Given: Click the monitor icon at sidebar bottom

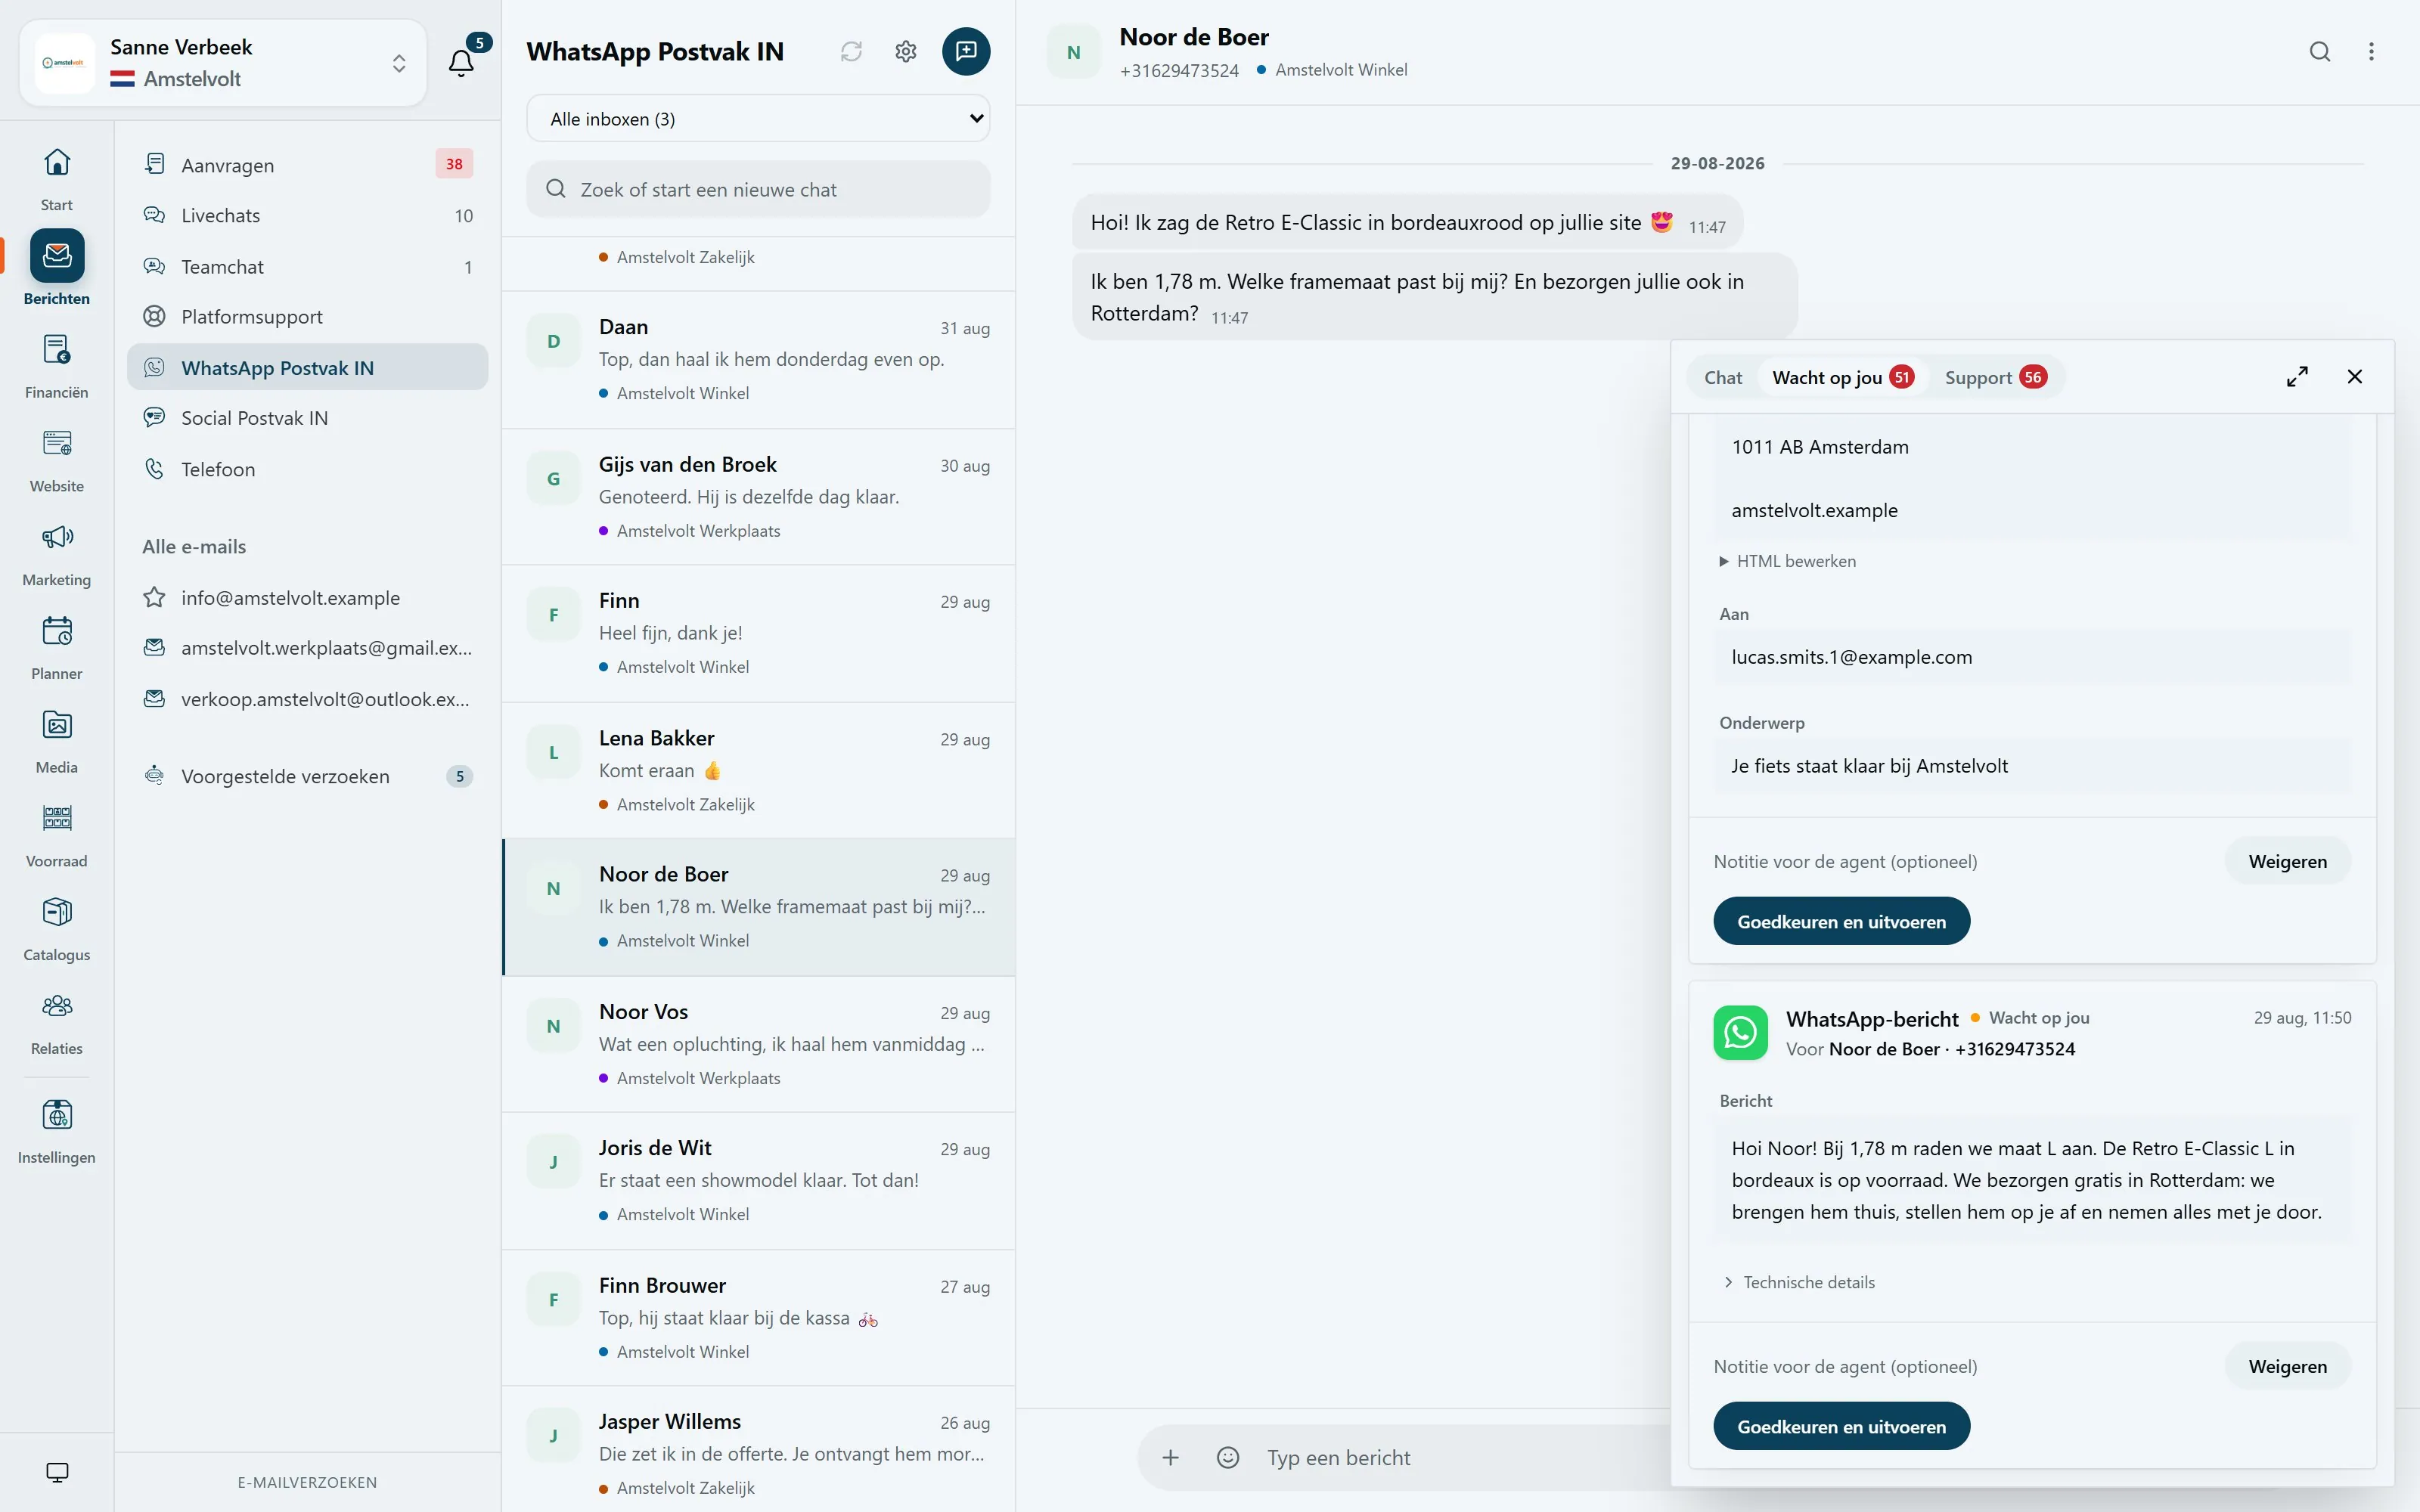Looking at the screenshot, I should [57, 1472].
